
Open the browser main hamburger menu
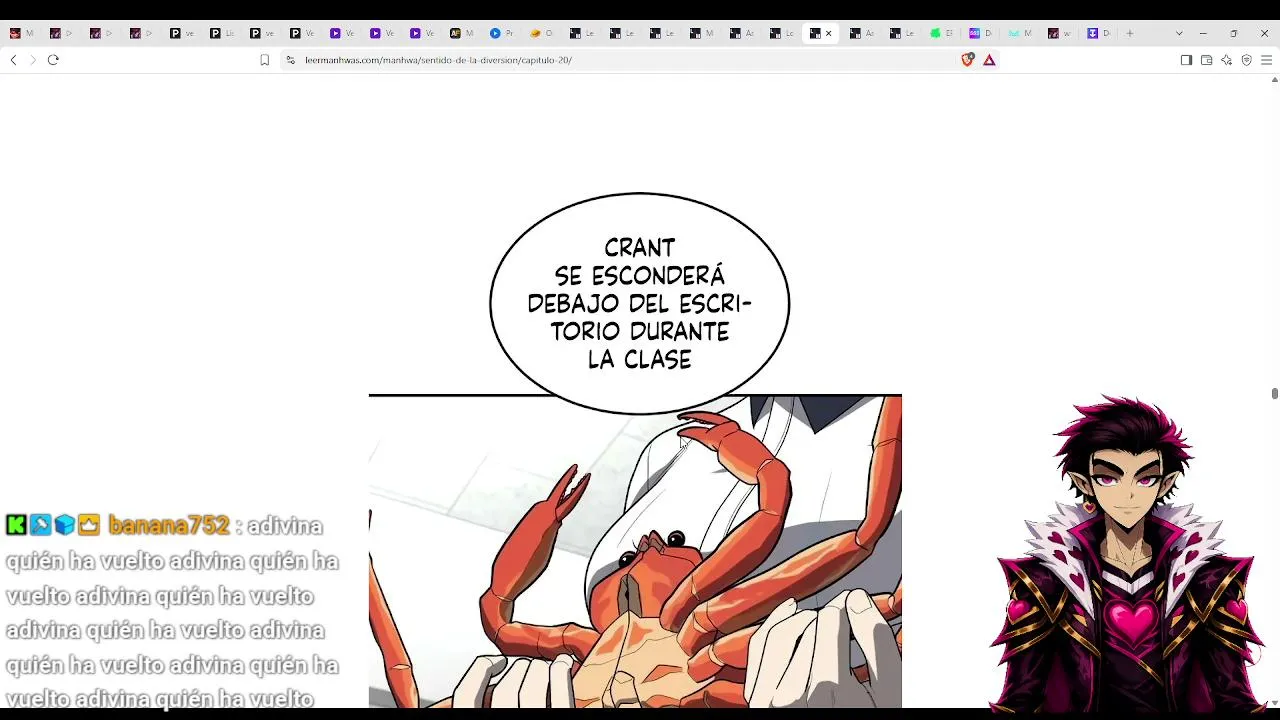click(x=1266, y=60)
